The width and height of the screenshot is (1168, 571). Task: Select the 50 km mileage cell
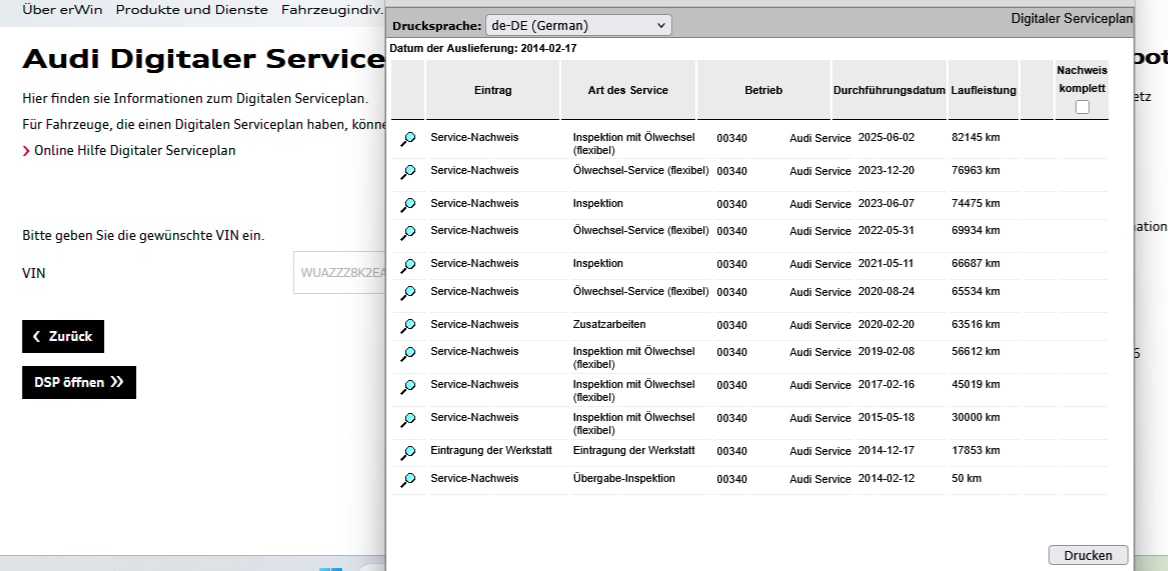point(966,478)
